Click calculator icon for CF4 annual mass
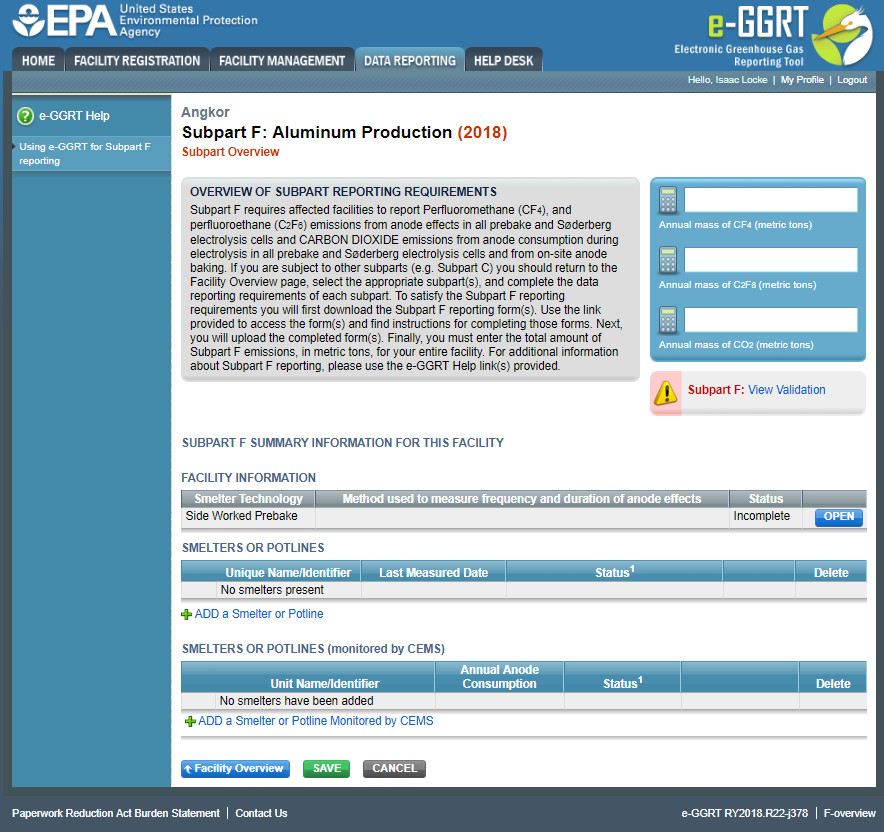Screen dimensions: 884x832 pyautogui.click(x=668, y=200)
